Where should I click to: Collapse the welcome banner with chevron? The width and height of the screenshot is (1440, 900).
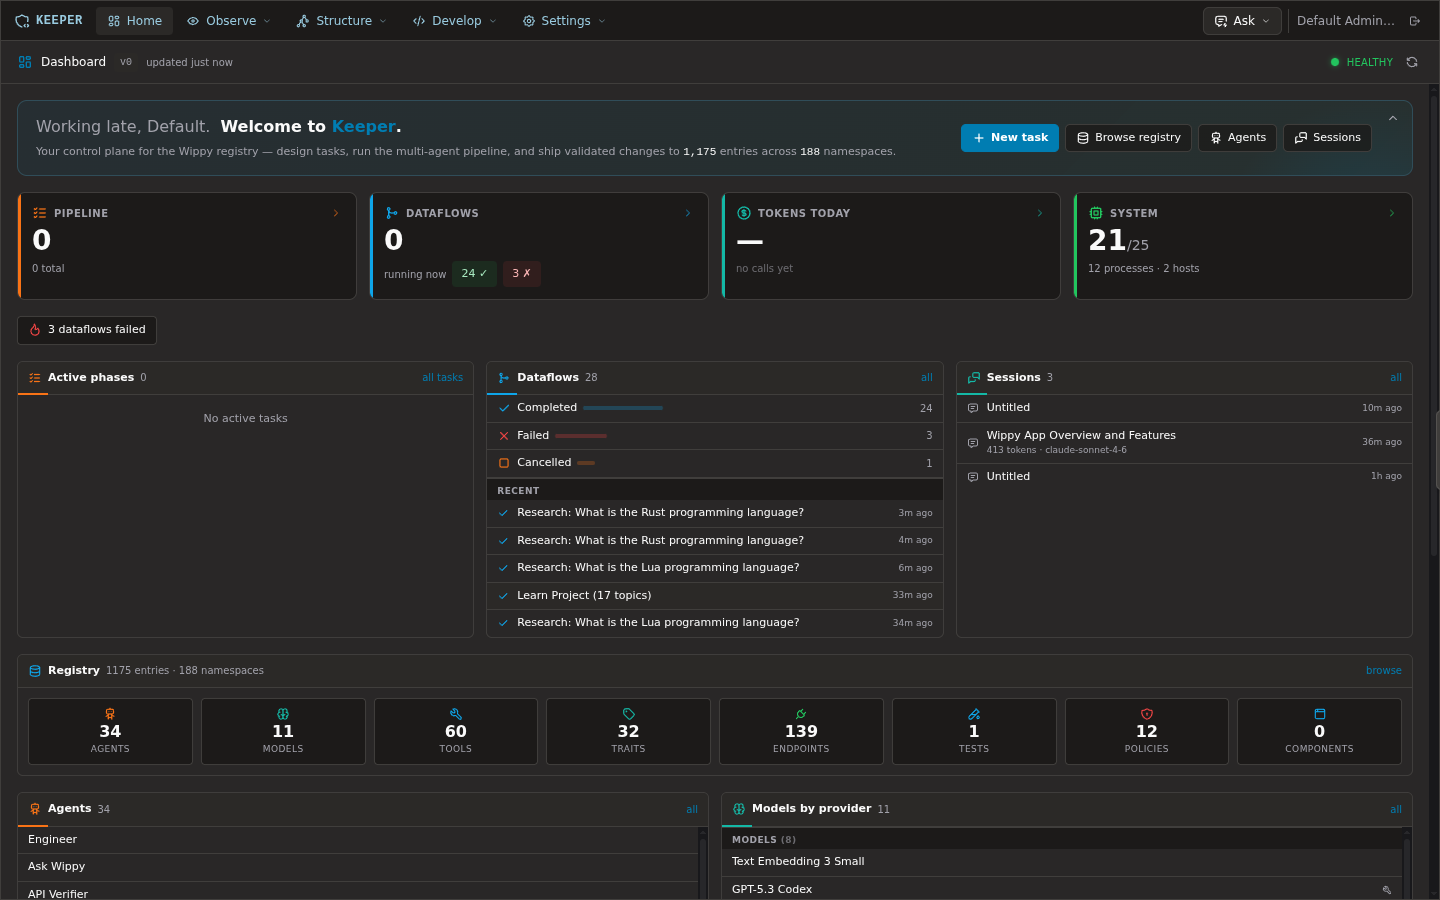click(x=1392, y=118)
